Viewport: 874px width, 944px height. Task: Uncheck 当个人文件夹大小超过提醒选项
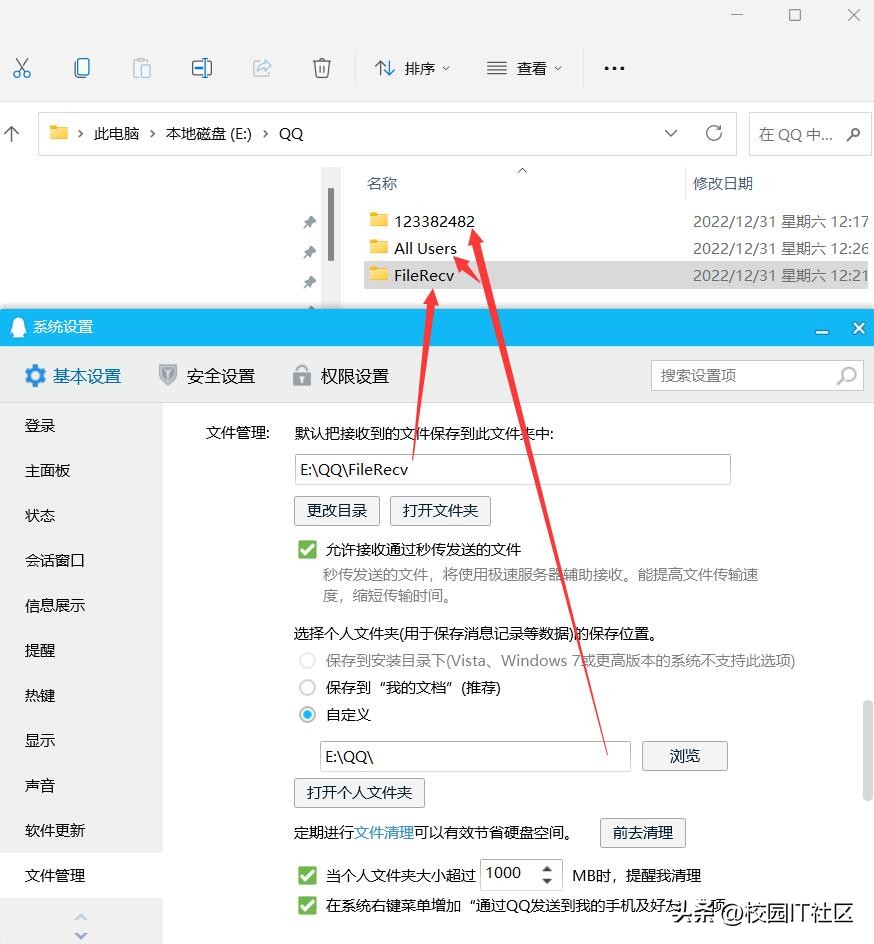point(306,875)
